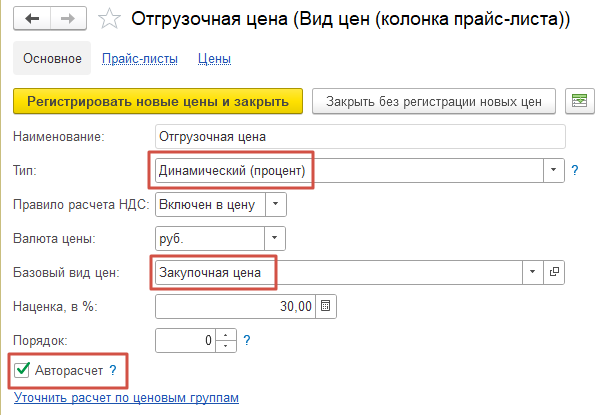Screen dimensions: 611x415
Task: Click Закрыть без регистрации новых цен
Action: click(434, 101)
